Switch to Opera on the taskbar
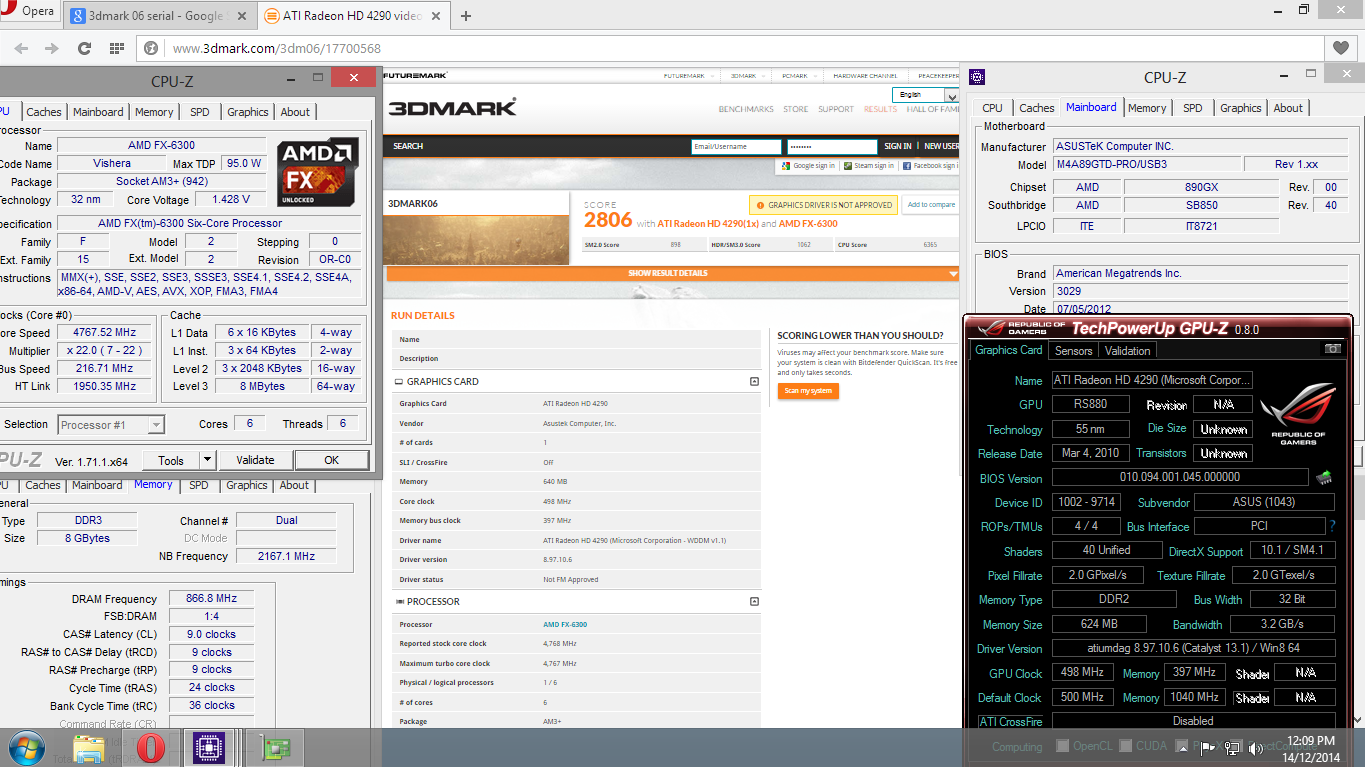The height and width of the screenshot is (767, 1365). pyautogui.click(x=150, y=747)
